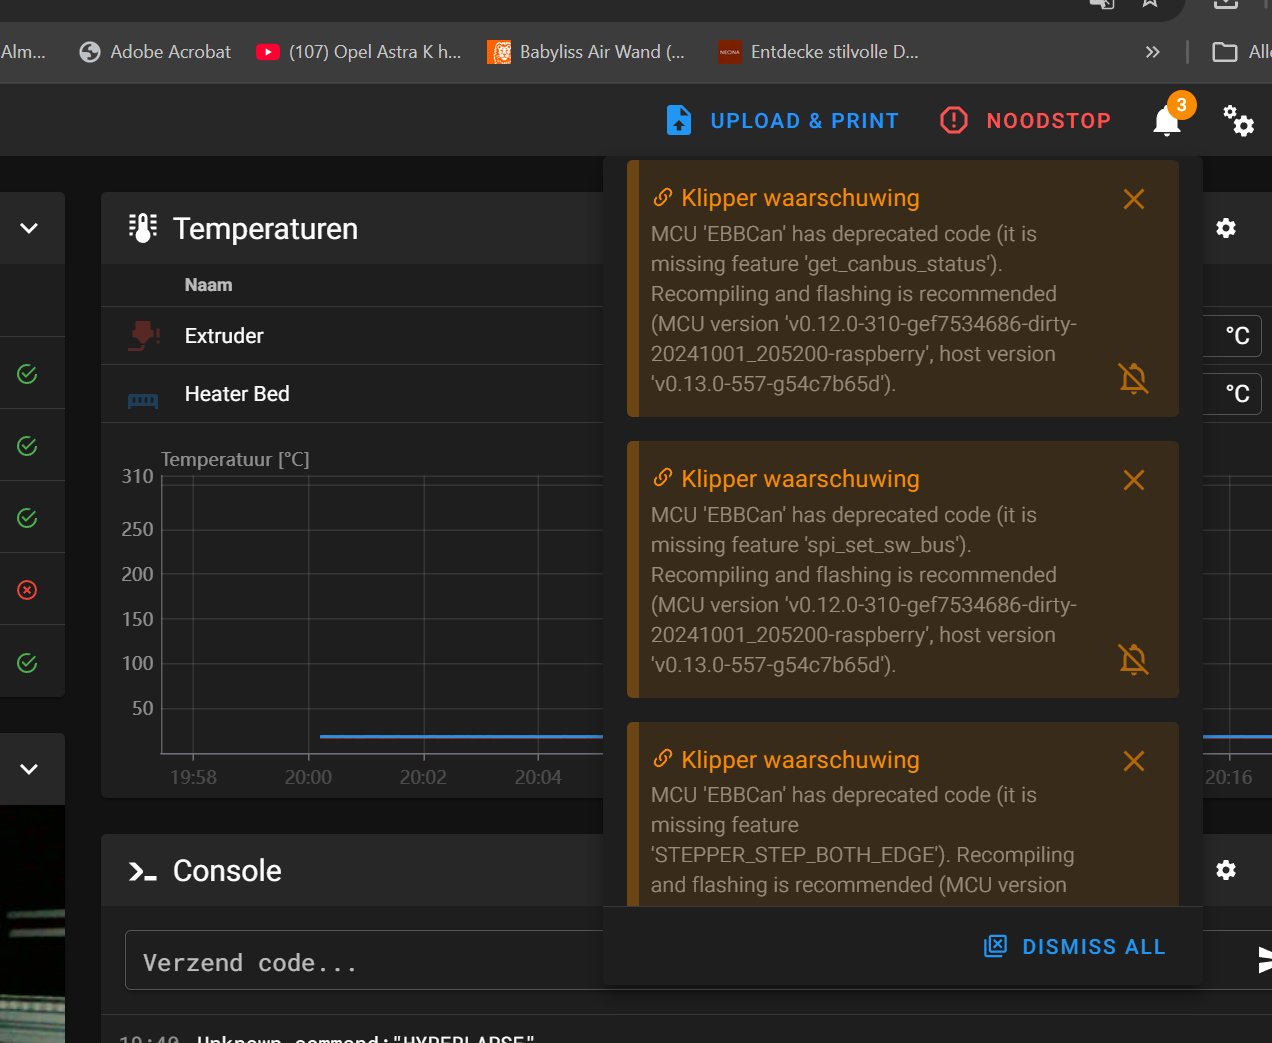This screenshot has height=1043, width=1272.
Task: Click the Upload & Print button
Action: tap(782, 121)
